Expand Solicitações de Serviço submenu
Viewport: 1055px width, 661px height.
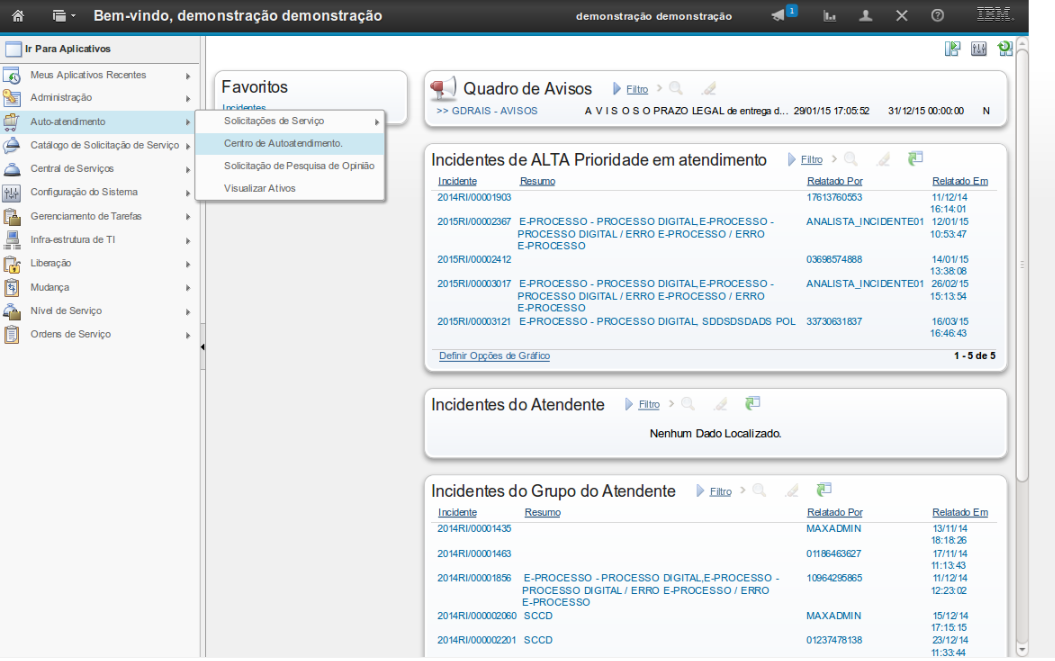coord(290,121)
